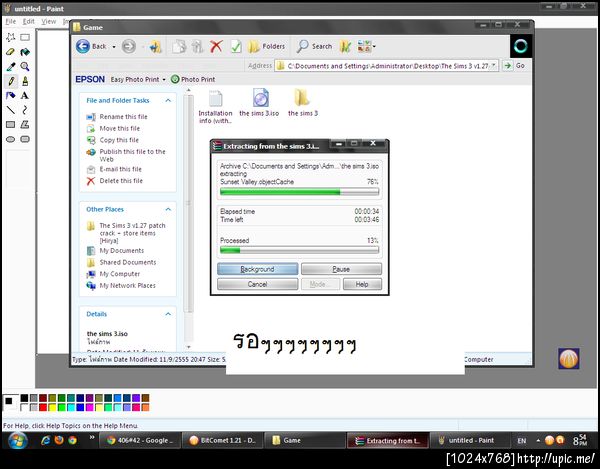Choose the Rectangle shape tool in Paint

pyautogui.click(x=11, y=124)
